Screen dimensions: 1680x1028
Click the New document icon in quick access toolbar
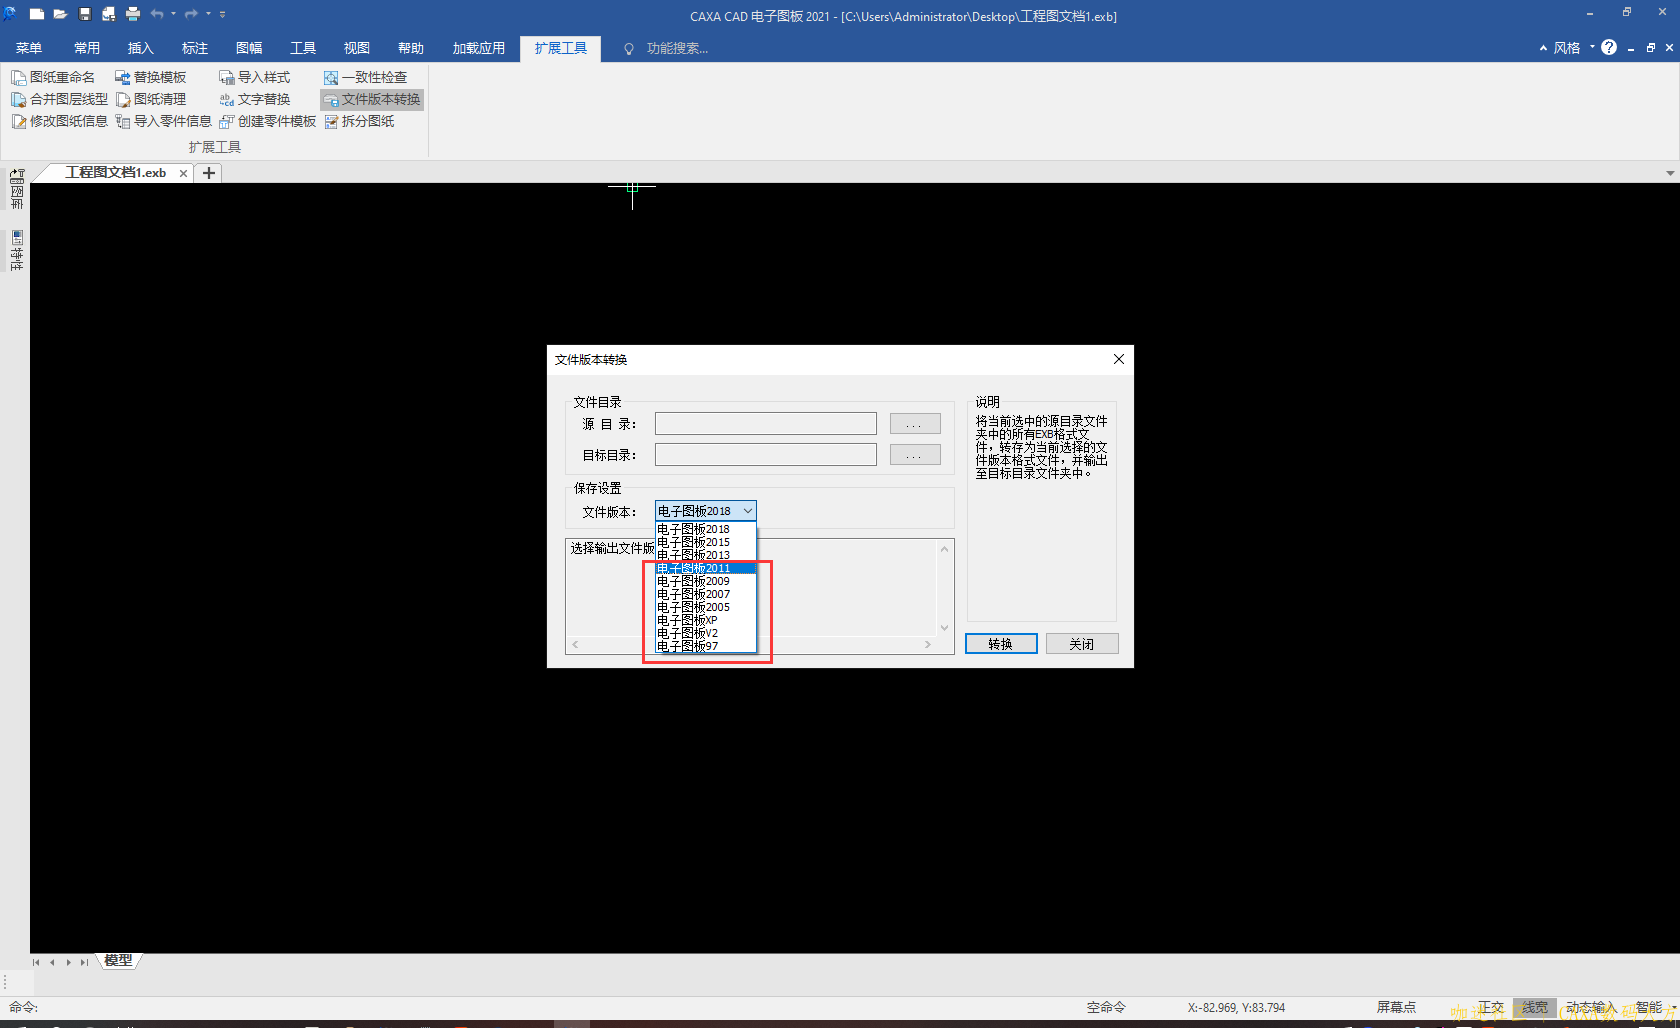tap(37, 14)
